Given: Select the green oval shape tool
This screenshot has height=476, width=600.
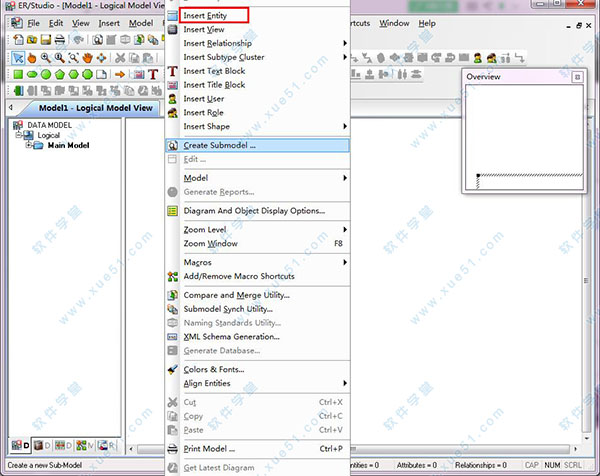Looking at the screenshot, I should [x=32, y=74].
